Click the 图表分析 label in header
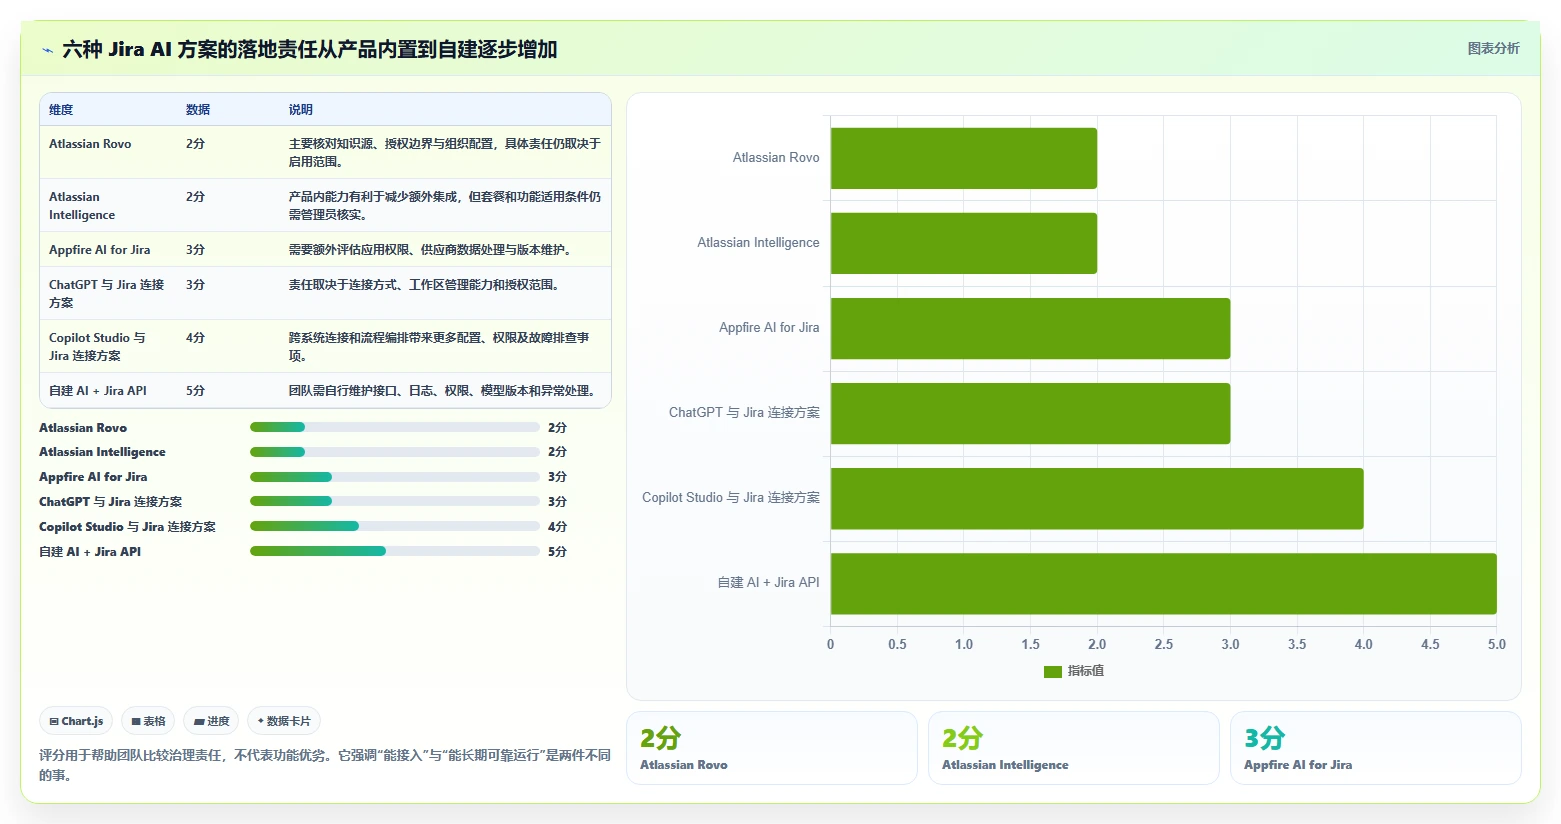Viewport: 1561px width, 824px height. (1493, 48)
